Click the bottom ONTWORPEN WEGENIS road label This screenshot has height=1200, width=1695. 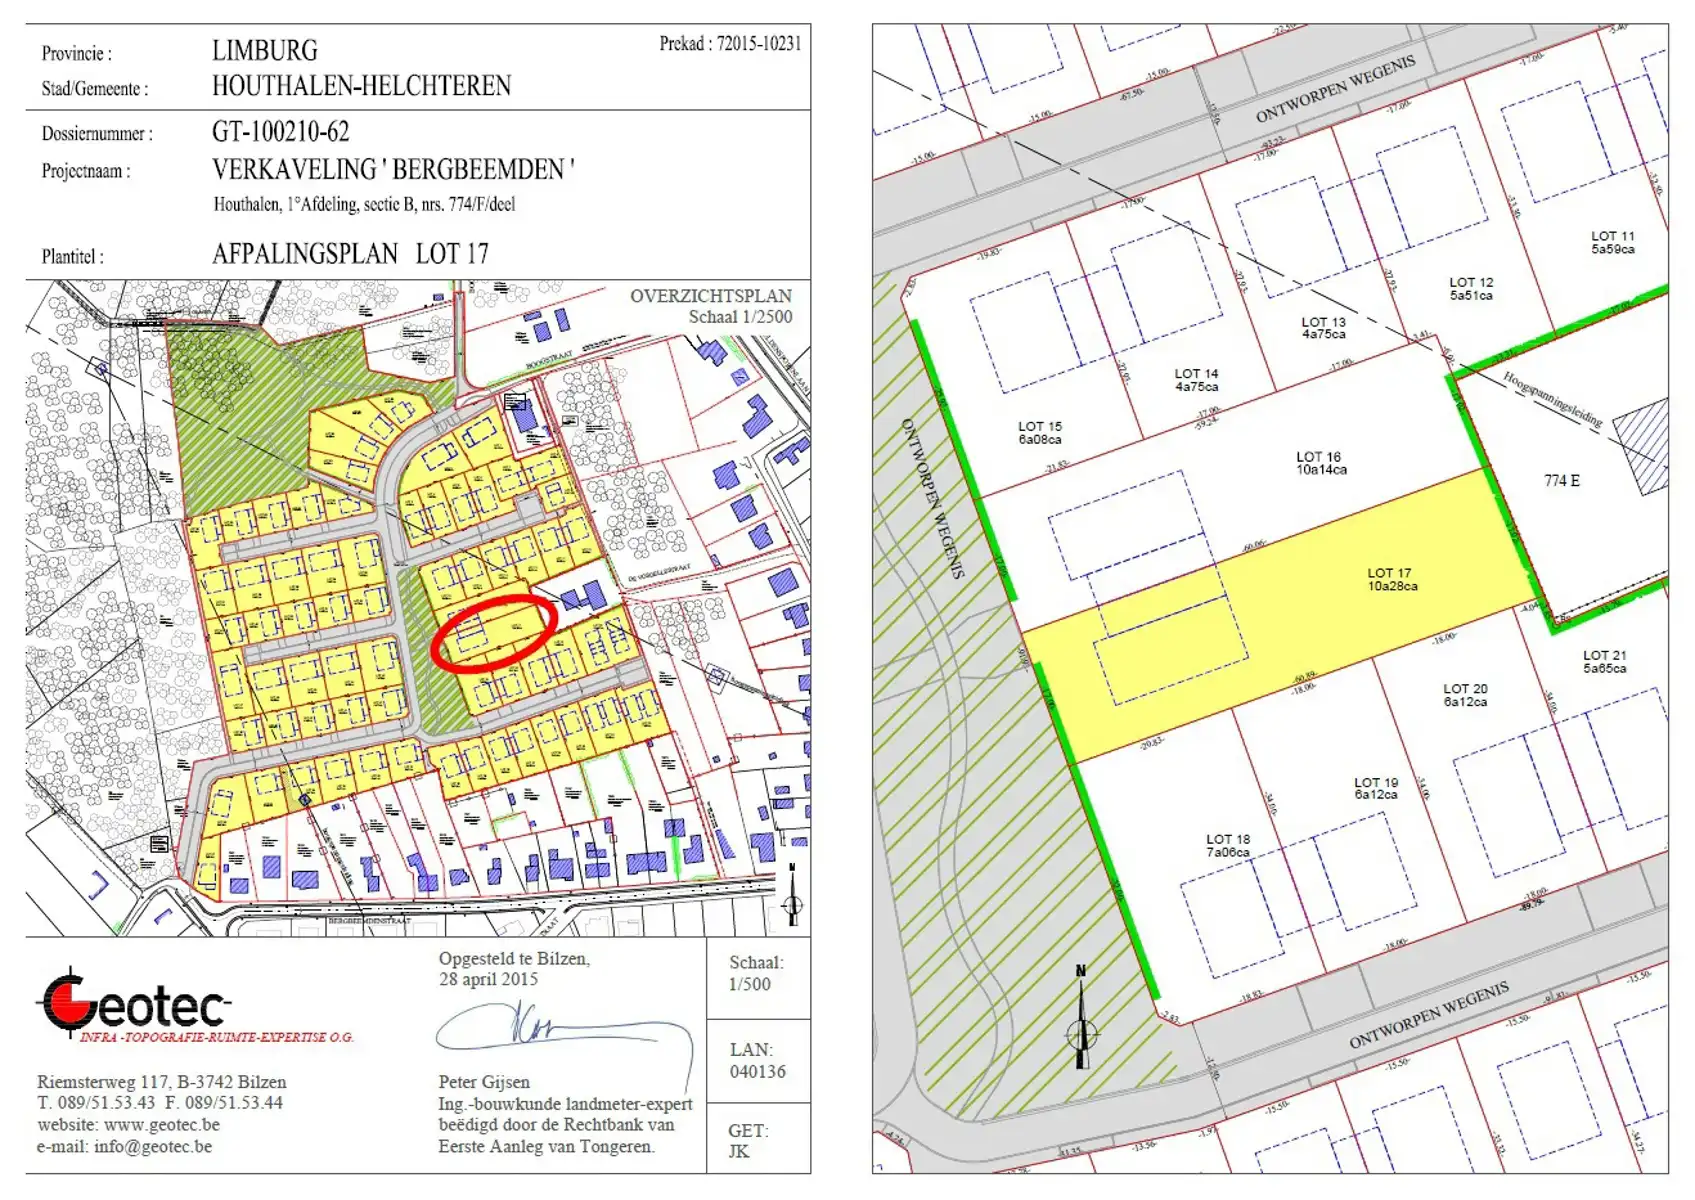pyautogui.click(x=1429, y=1016)
